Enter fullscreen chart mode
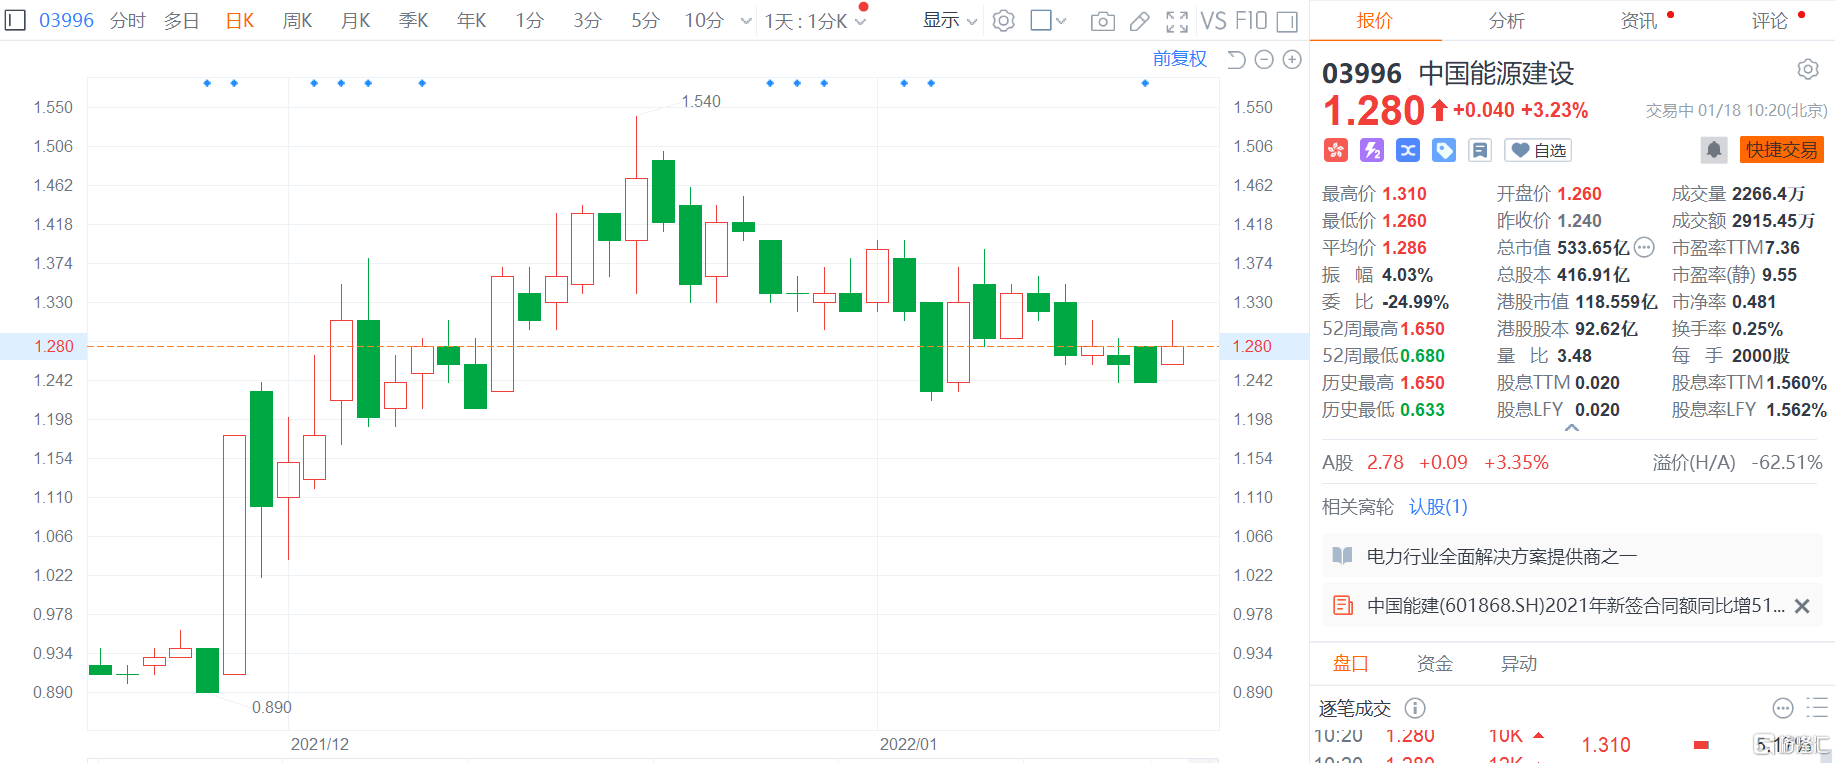 [x=1177, y=21]
